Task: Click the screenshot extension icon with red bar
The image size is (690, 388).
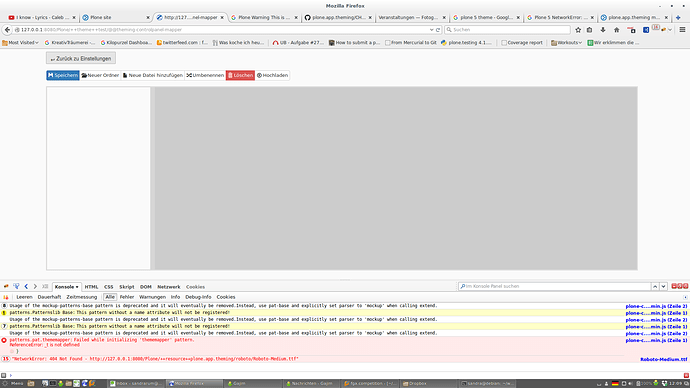Action: 631,29
